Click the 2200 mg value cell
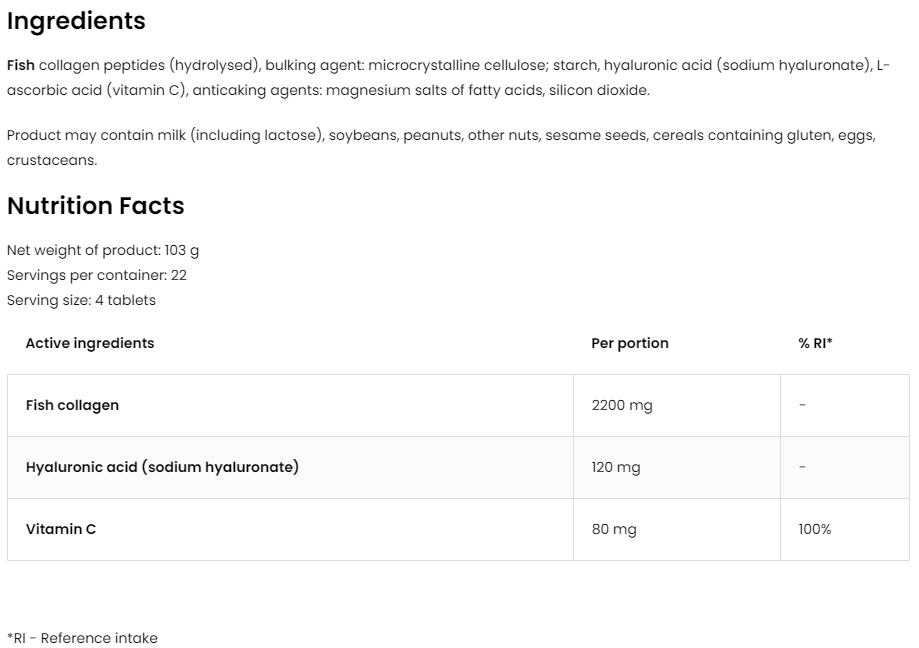This screenshot has width=919, height=648. click(622, 405)
